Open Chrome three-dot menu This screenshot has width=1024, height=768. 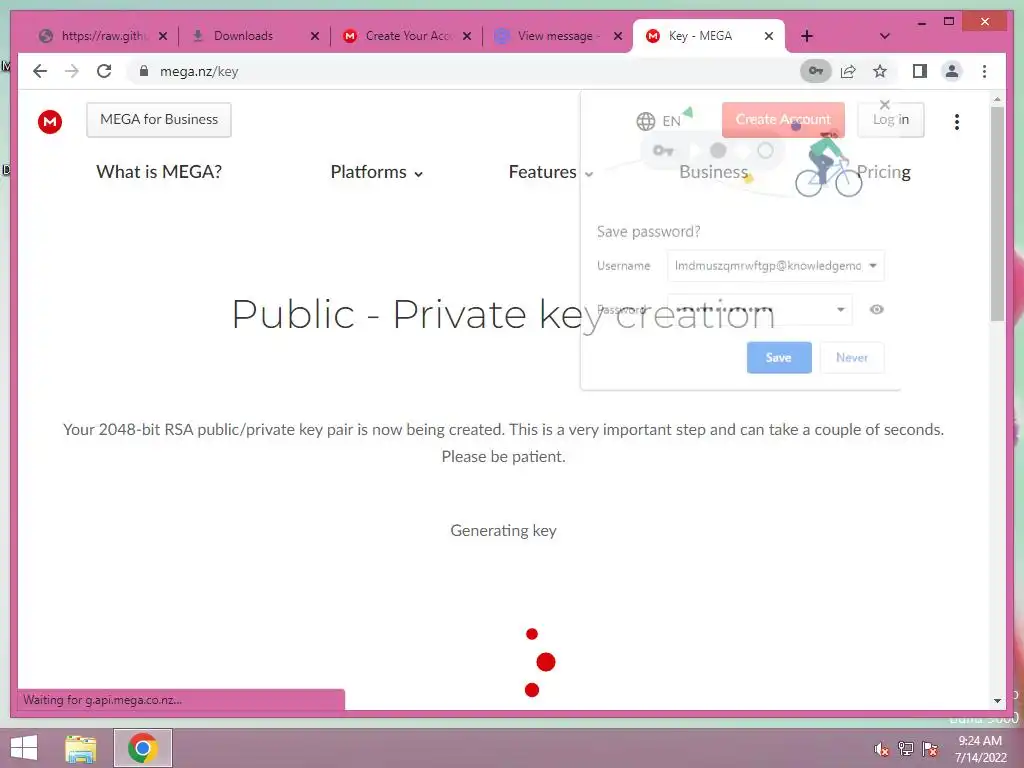(984, 71)
